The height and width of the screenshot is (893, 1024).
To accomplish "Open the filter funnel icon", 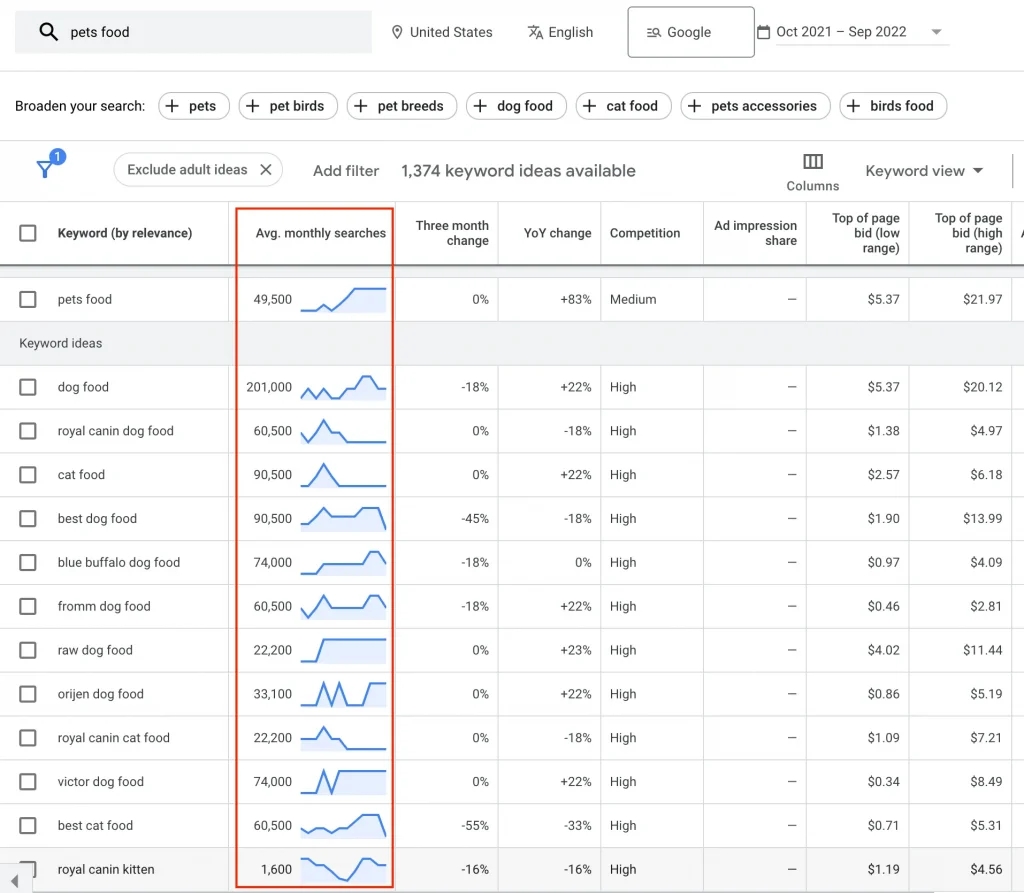I will 45,169.
